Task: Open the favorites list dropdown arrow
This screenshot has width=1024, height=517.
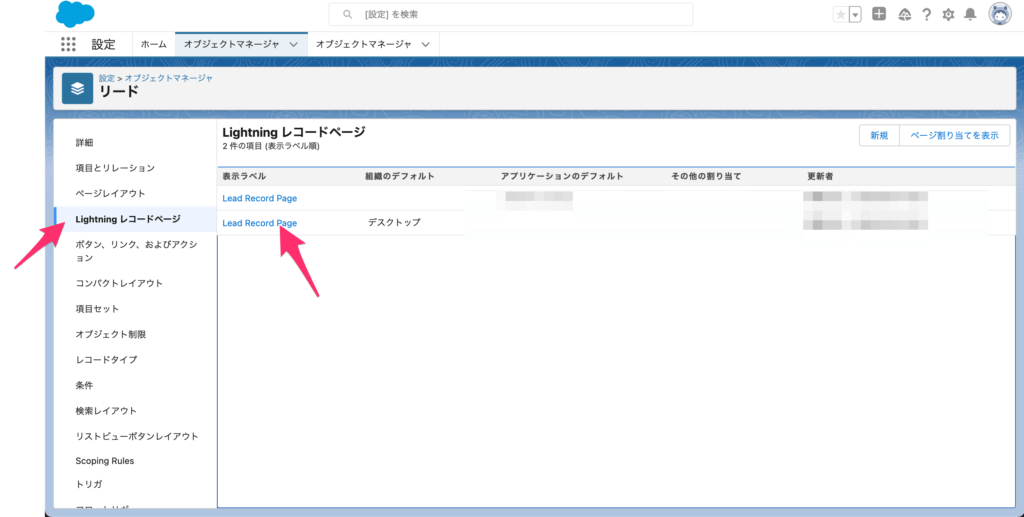Action: coord(855,14)
